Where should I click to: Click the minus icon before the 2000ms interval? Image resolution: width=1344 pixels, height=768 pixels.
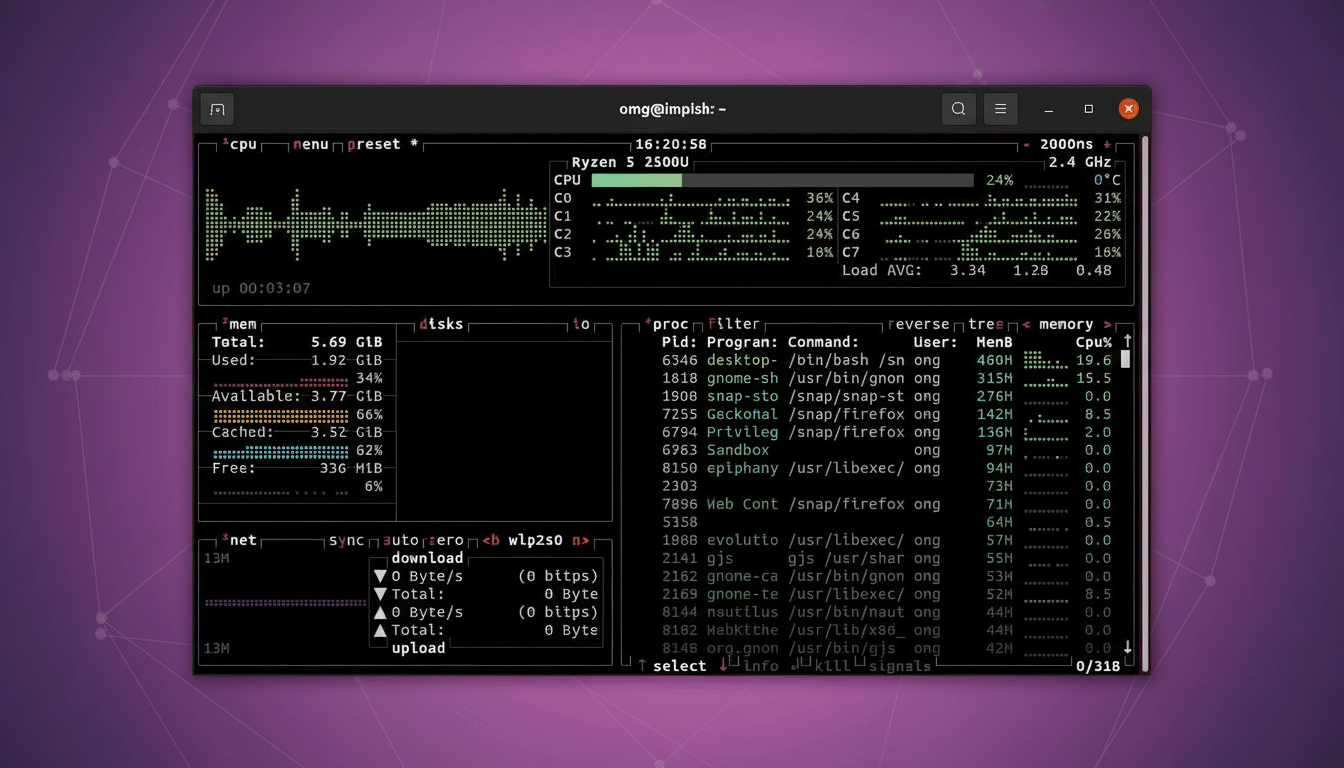coord(1026,144)
